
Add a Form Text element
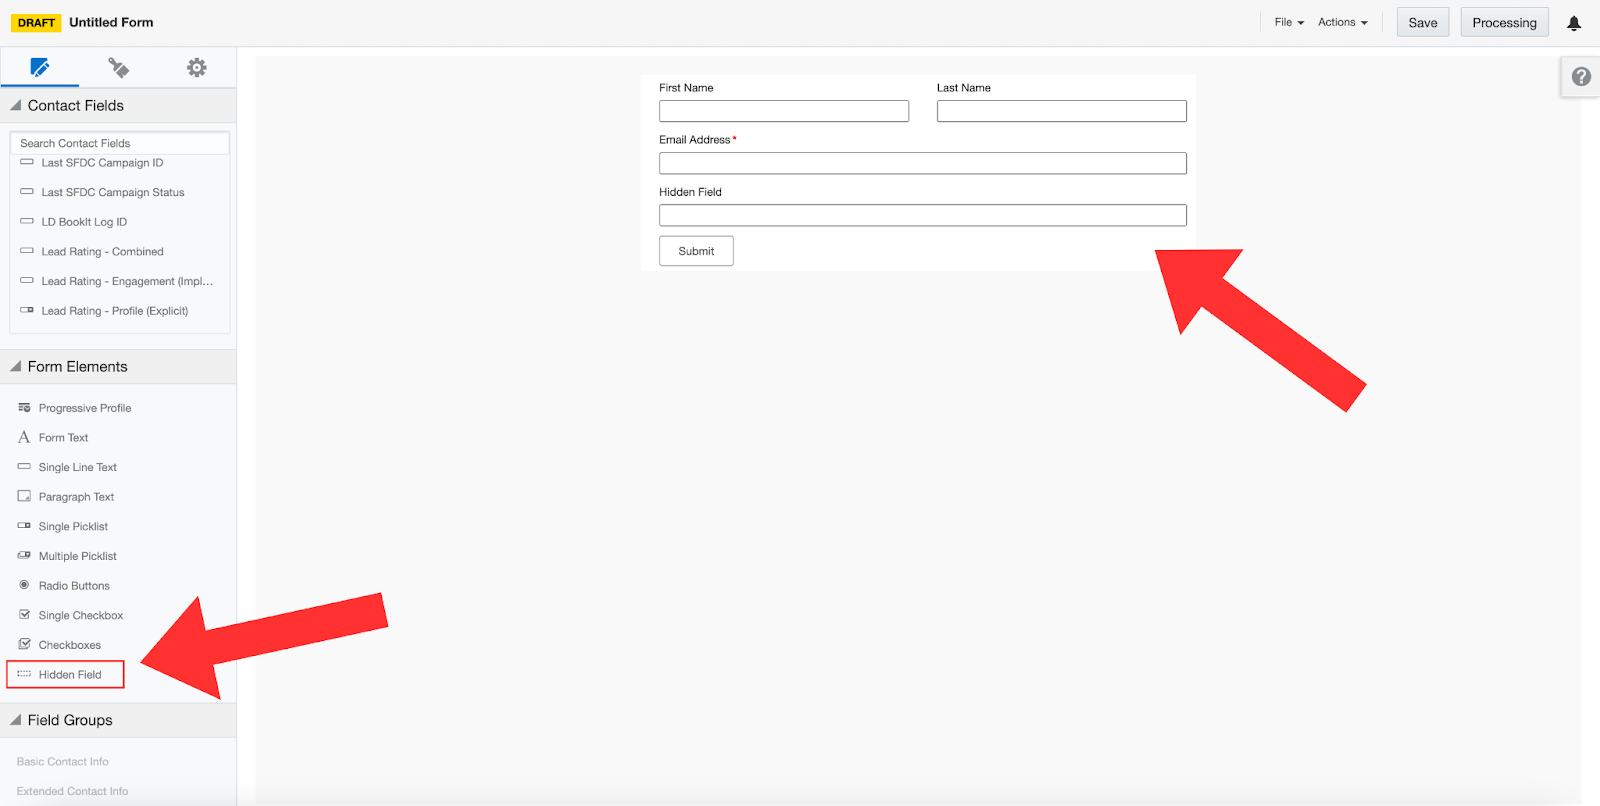tap(63, 438)
